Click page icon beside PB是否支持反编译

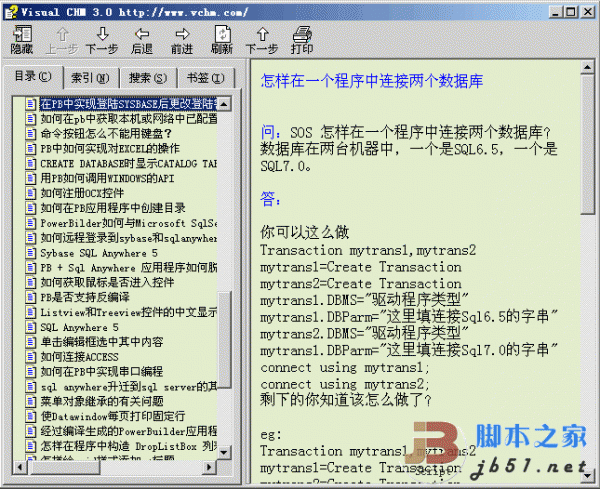pyautogui.click(x=31, y=297)
